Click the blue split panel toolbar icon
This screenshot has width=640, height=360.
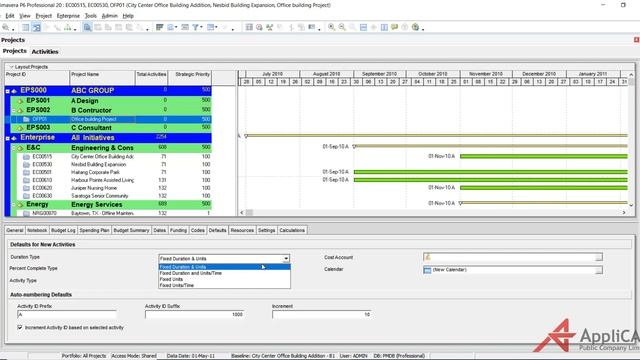click(x=384, y=27)
